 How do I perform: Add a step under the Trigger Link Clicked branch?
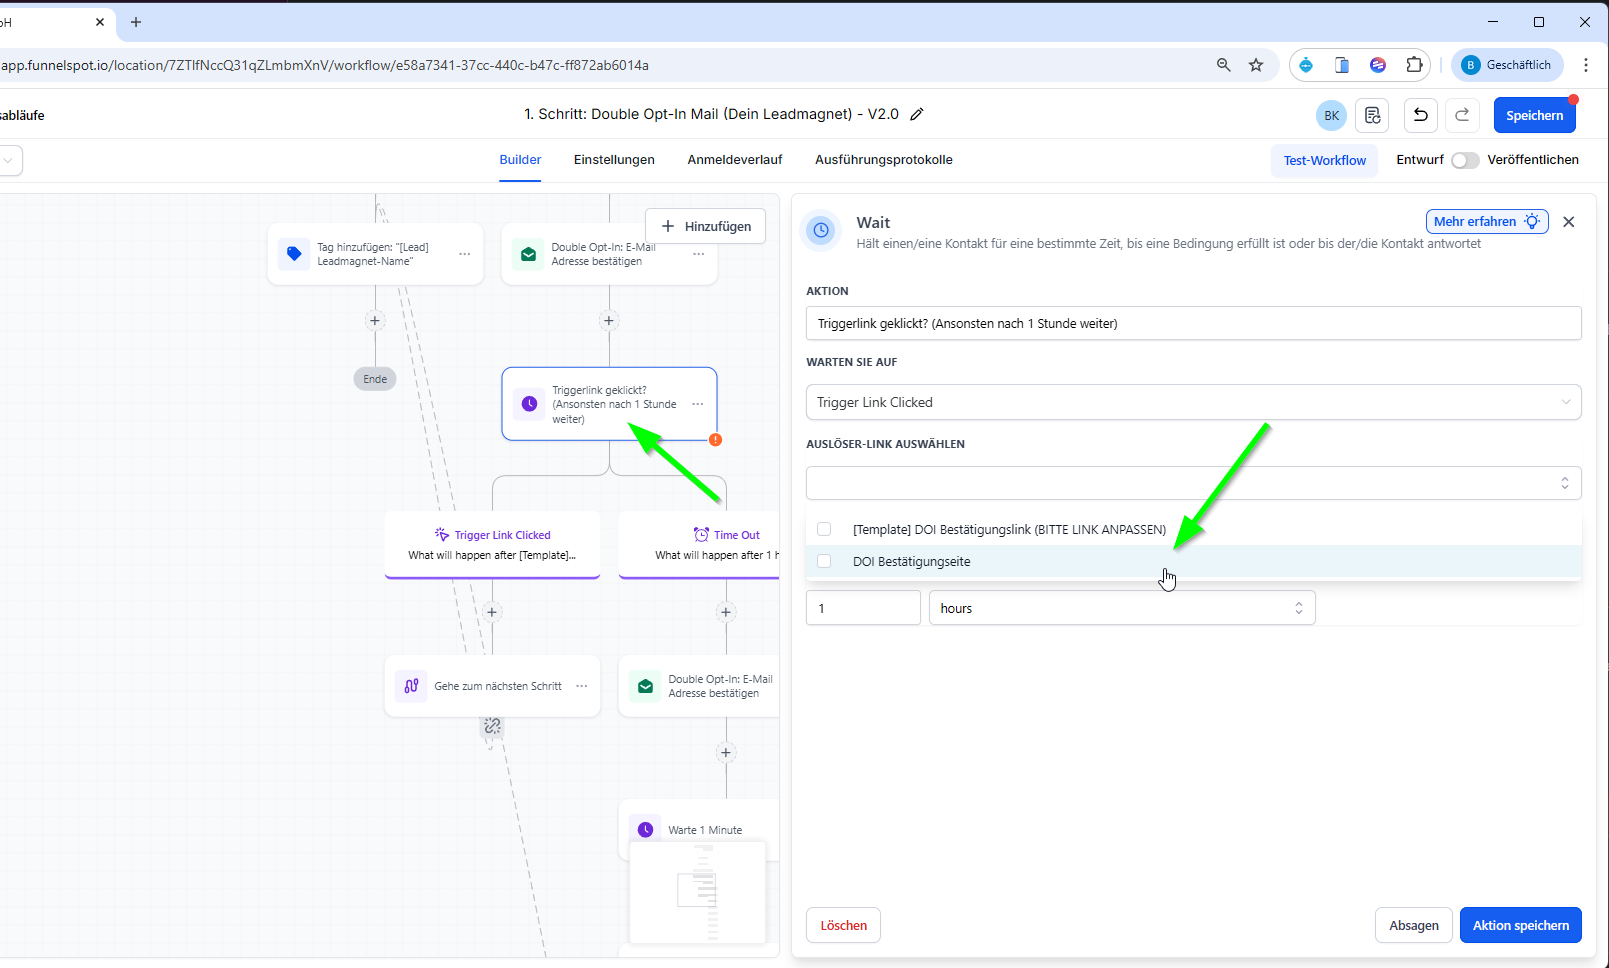[x=492, y=612]
